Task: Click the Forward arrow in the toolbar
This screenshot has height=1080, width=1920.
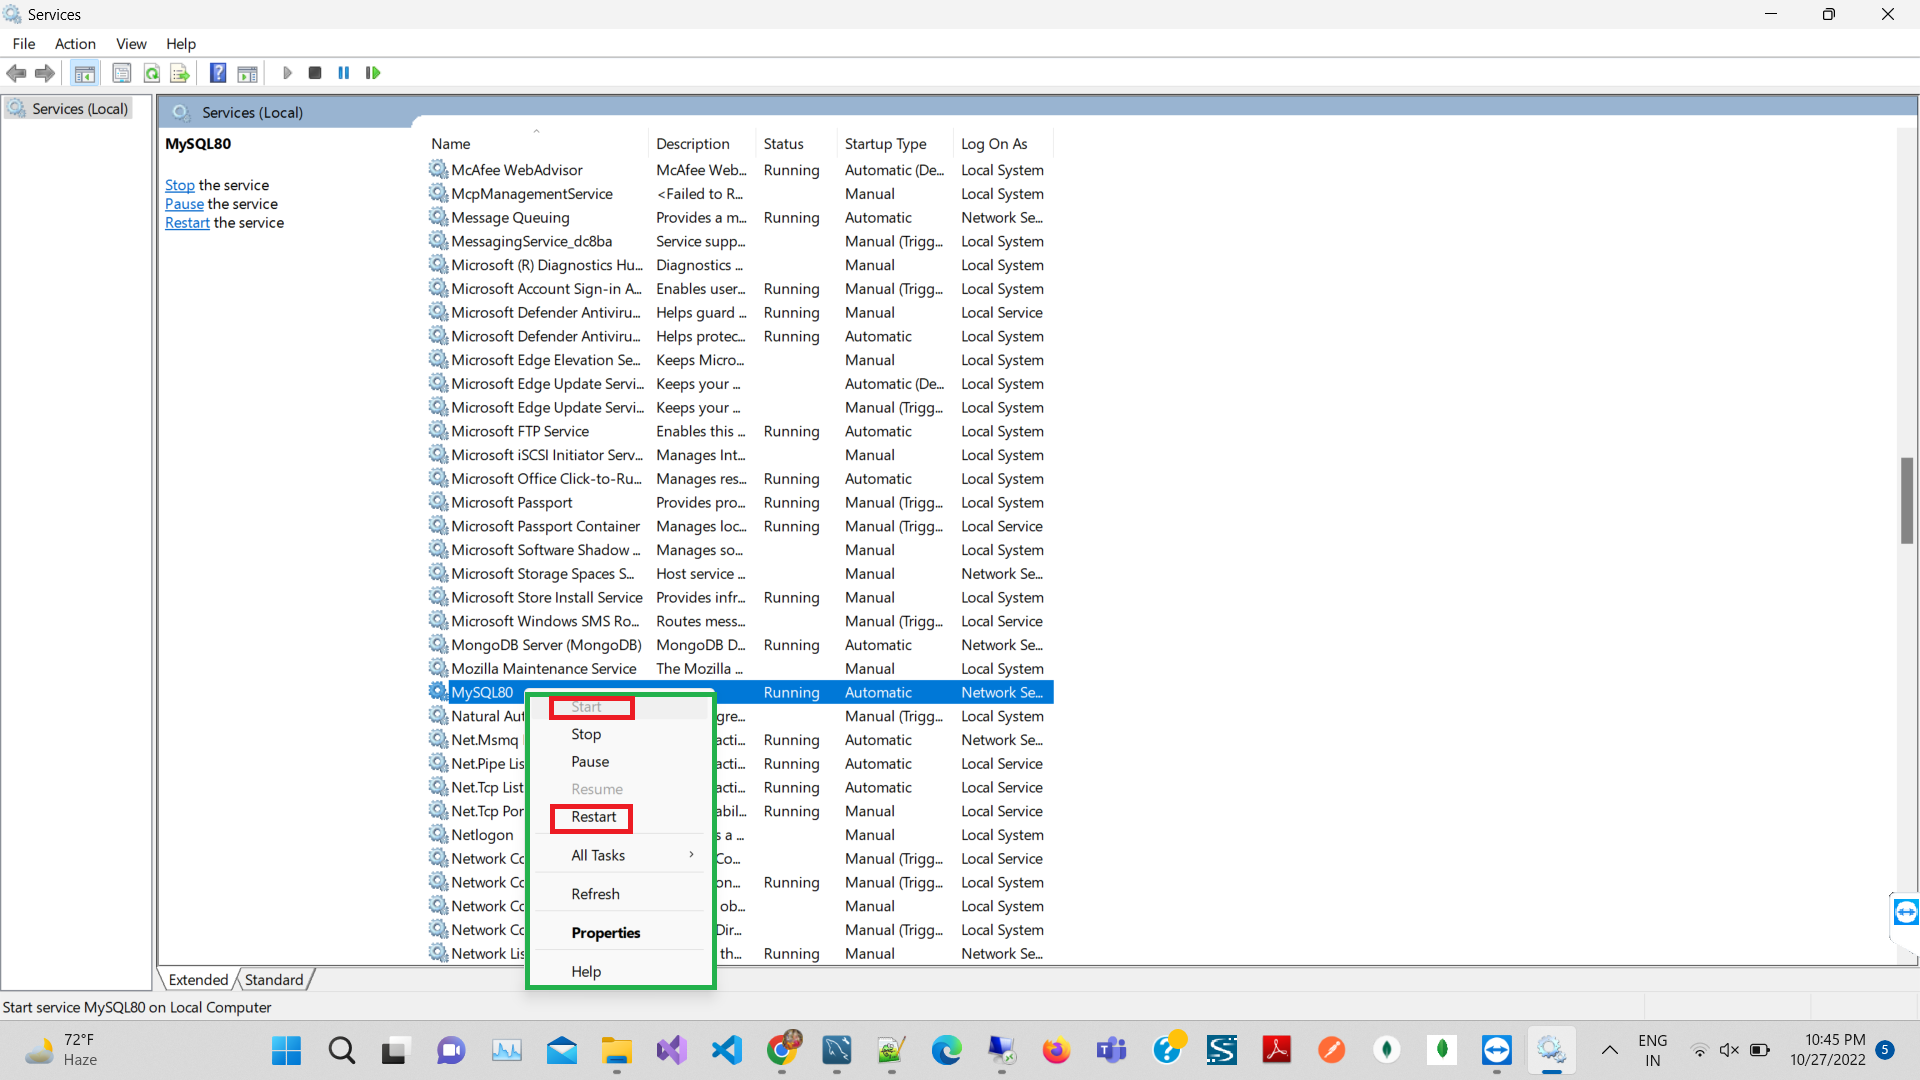Action: click(x=45, y=73)
